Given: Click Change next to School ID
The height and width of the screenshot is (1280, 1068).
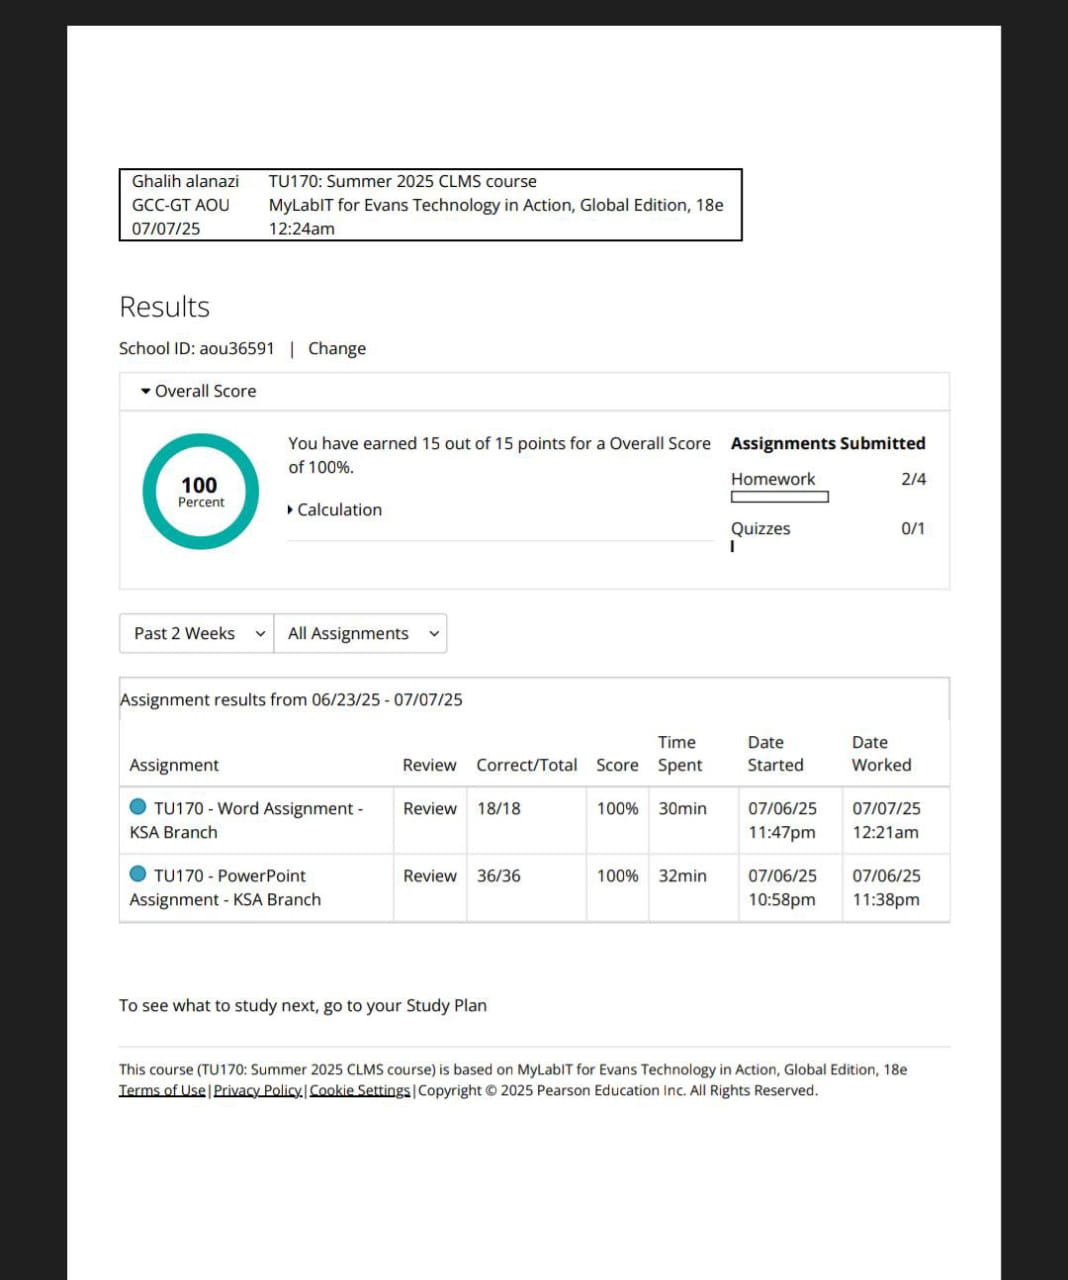Looking at the screenshot, I should pyautogui.click(x=336, y=349).
